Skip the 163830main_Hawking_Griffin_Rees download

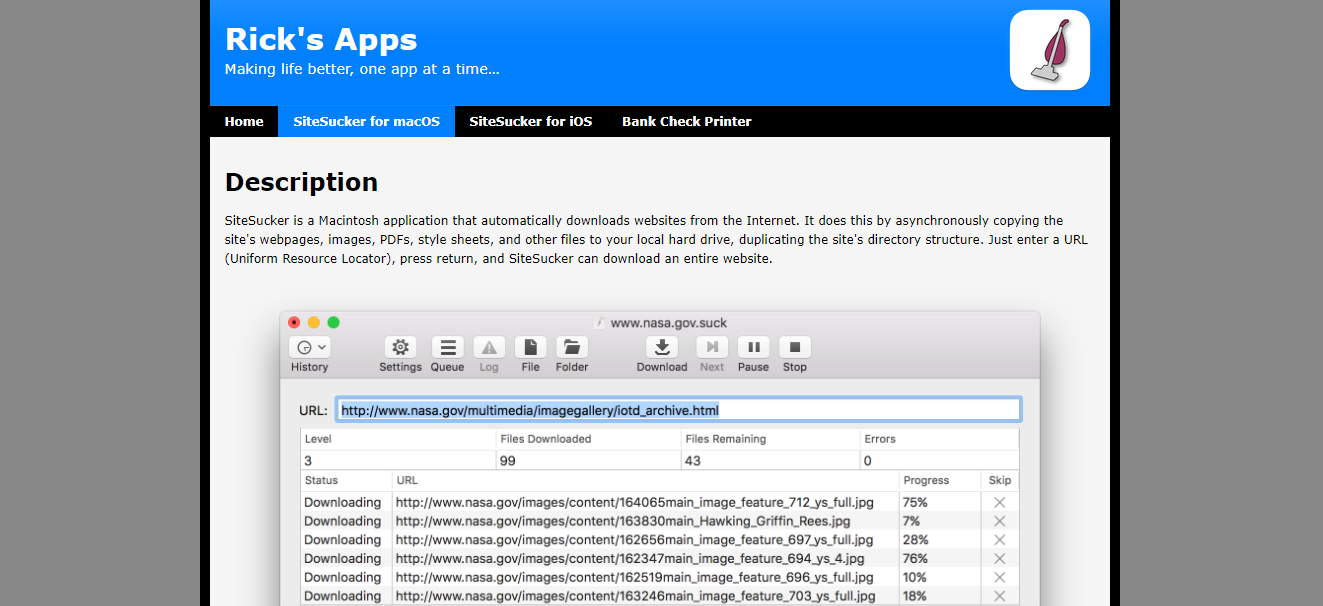click(x=999, y=521)
